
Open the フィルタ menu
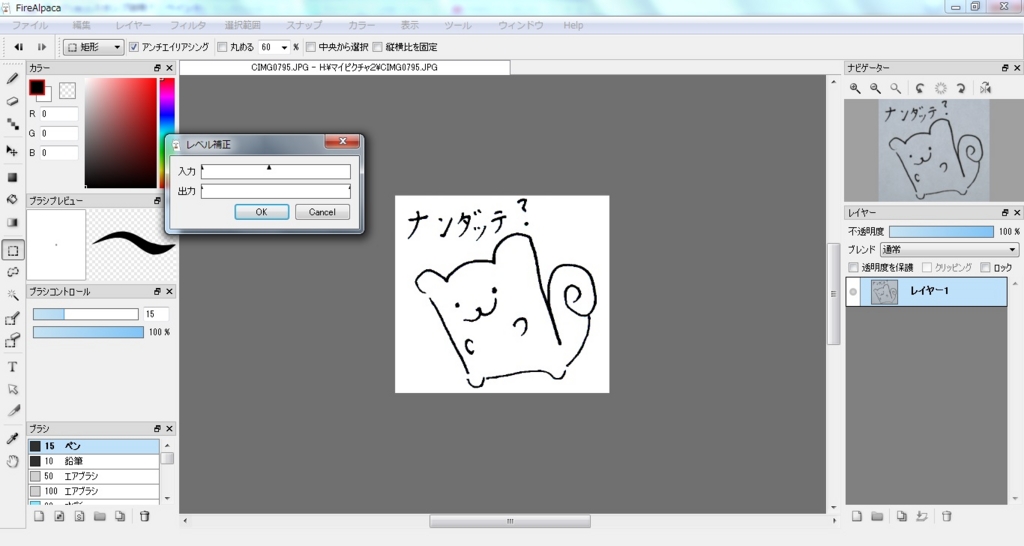tap(188, 25)
